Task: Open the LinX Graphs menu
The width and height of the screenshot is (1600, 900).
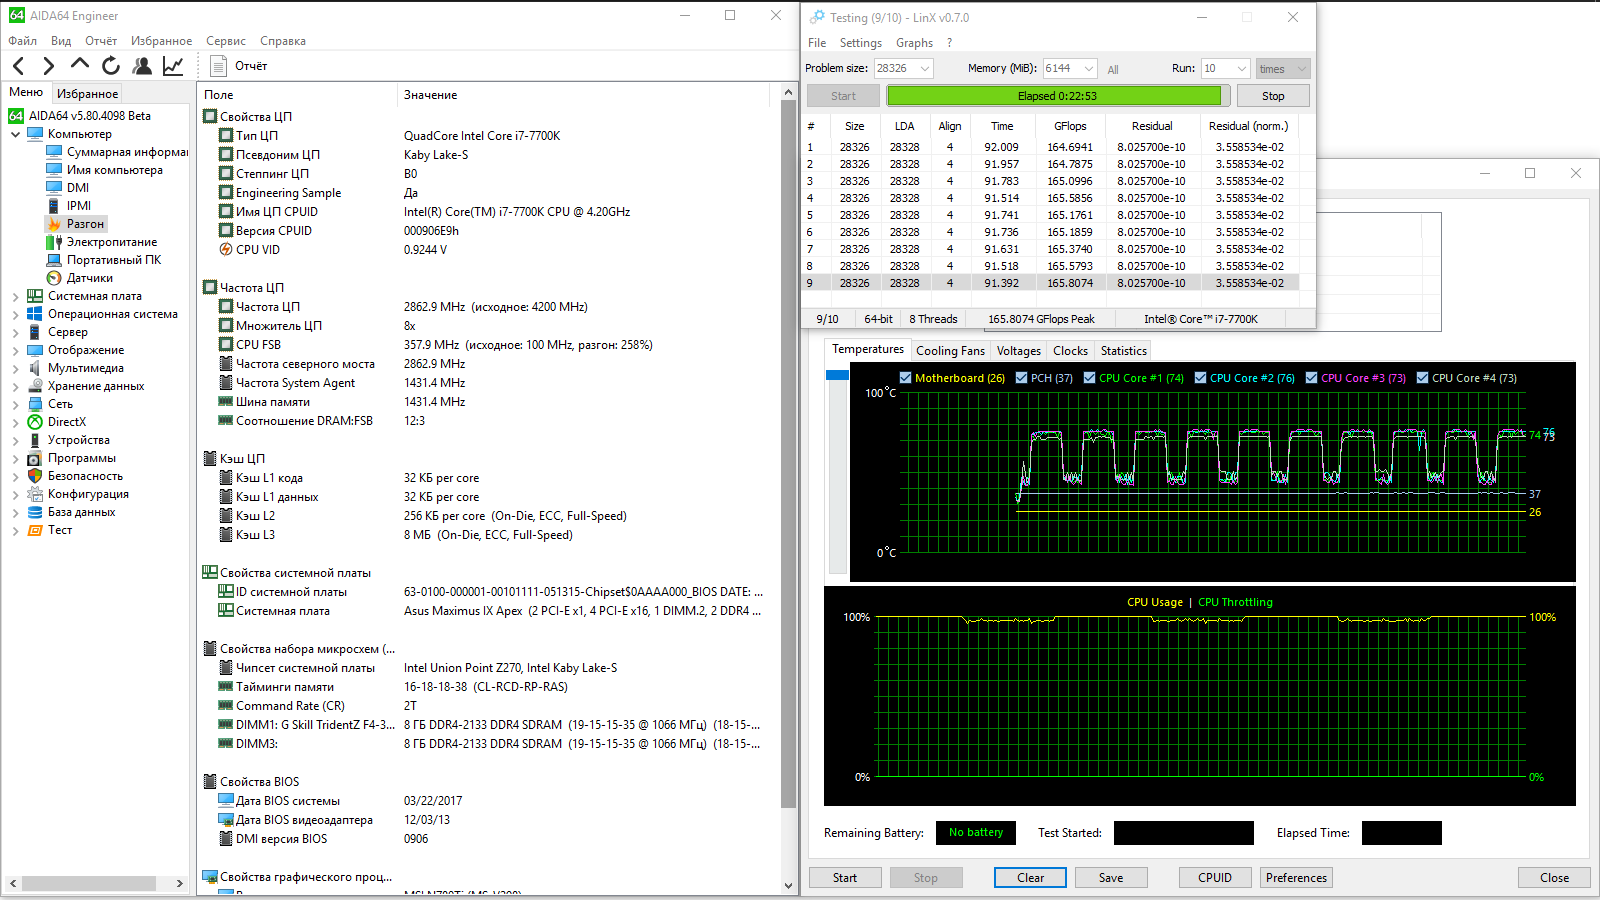Action: 914,43
